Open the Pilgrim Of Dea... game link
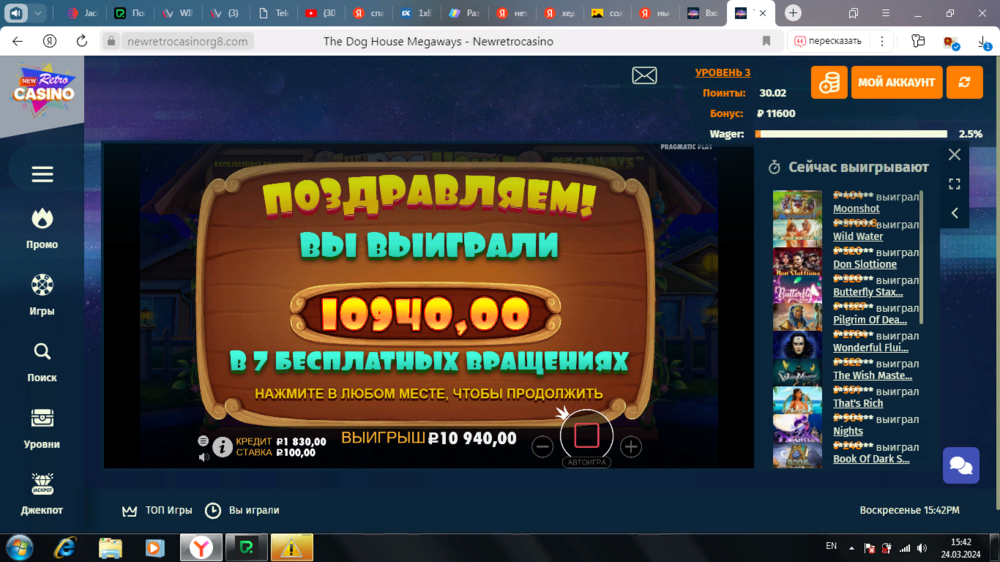Viewport: 1000px width, 562px height. point(869,320)
